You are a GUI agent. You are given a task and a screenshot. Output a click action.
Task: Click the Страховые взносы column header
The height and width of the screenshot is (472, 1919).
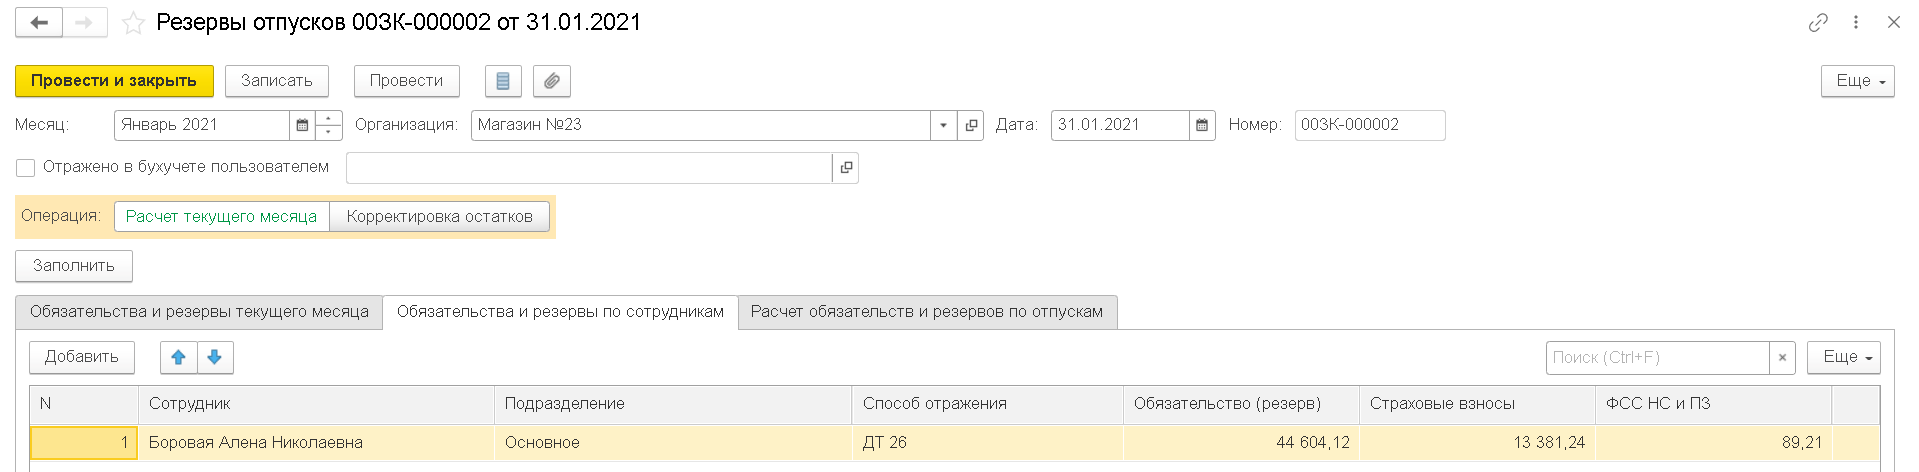point(1477,404)
